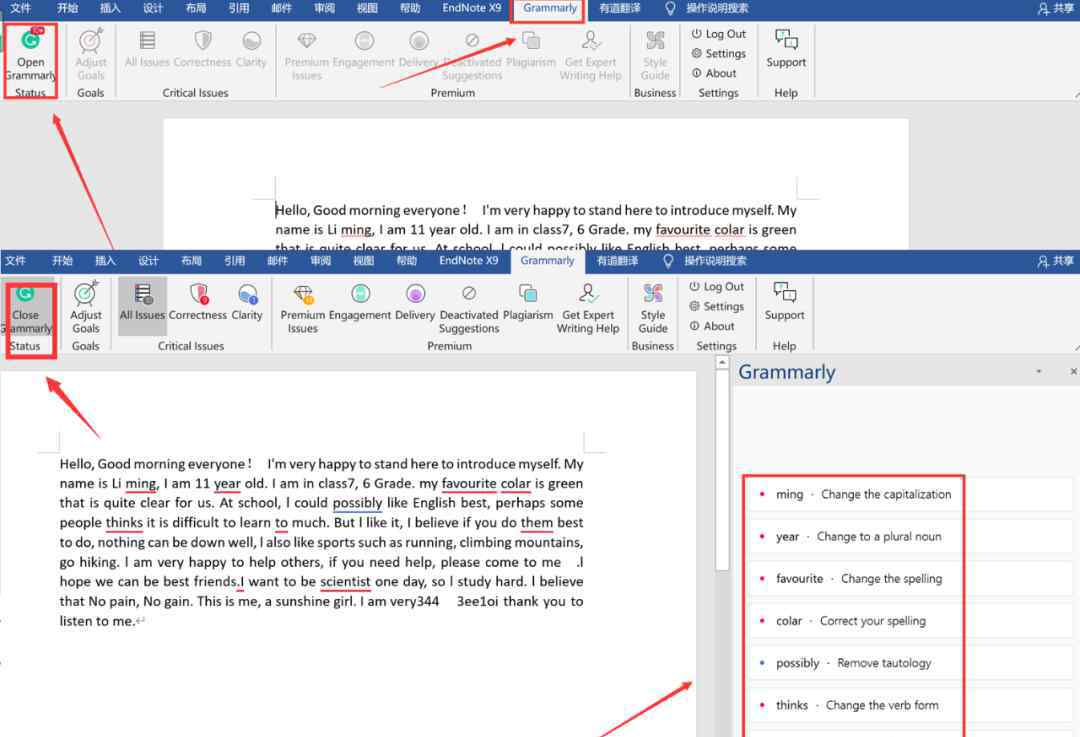Open Support in the upper window ribbon
Screen dimensions: 1080x737
tap(786, 48)
